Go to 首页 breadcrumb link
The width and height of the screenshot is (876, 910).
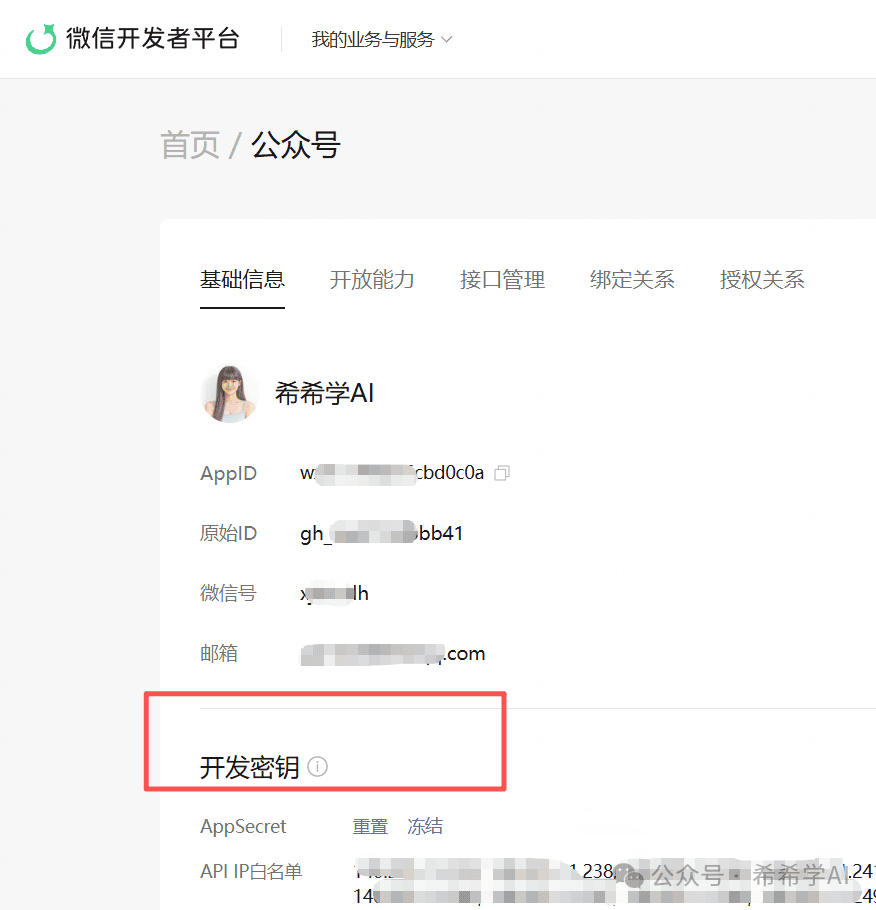tap(190, 145)
